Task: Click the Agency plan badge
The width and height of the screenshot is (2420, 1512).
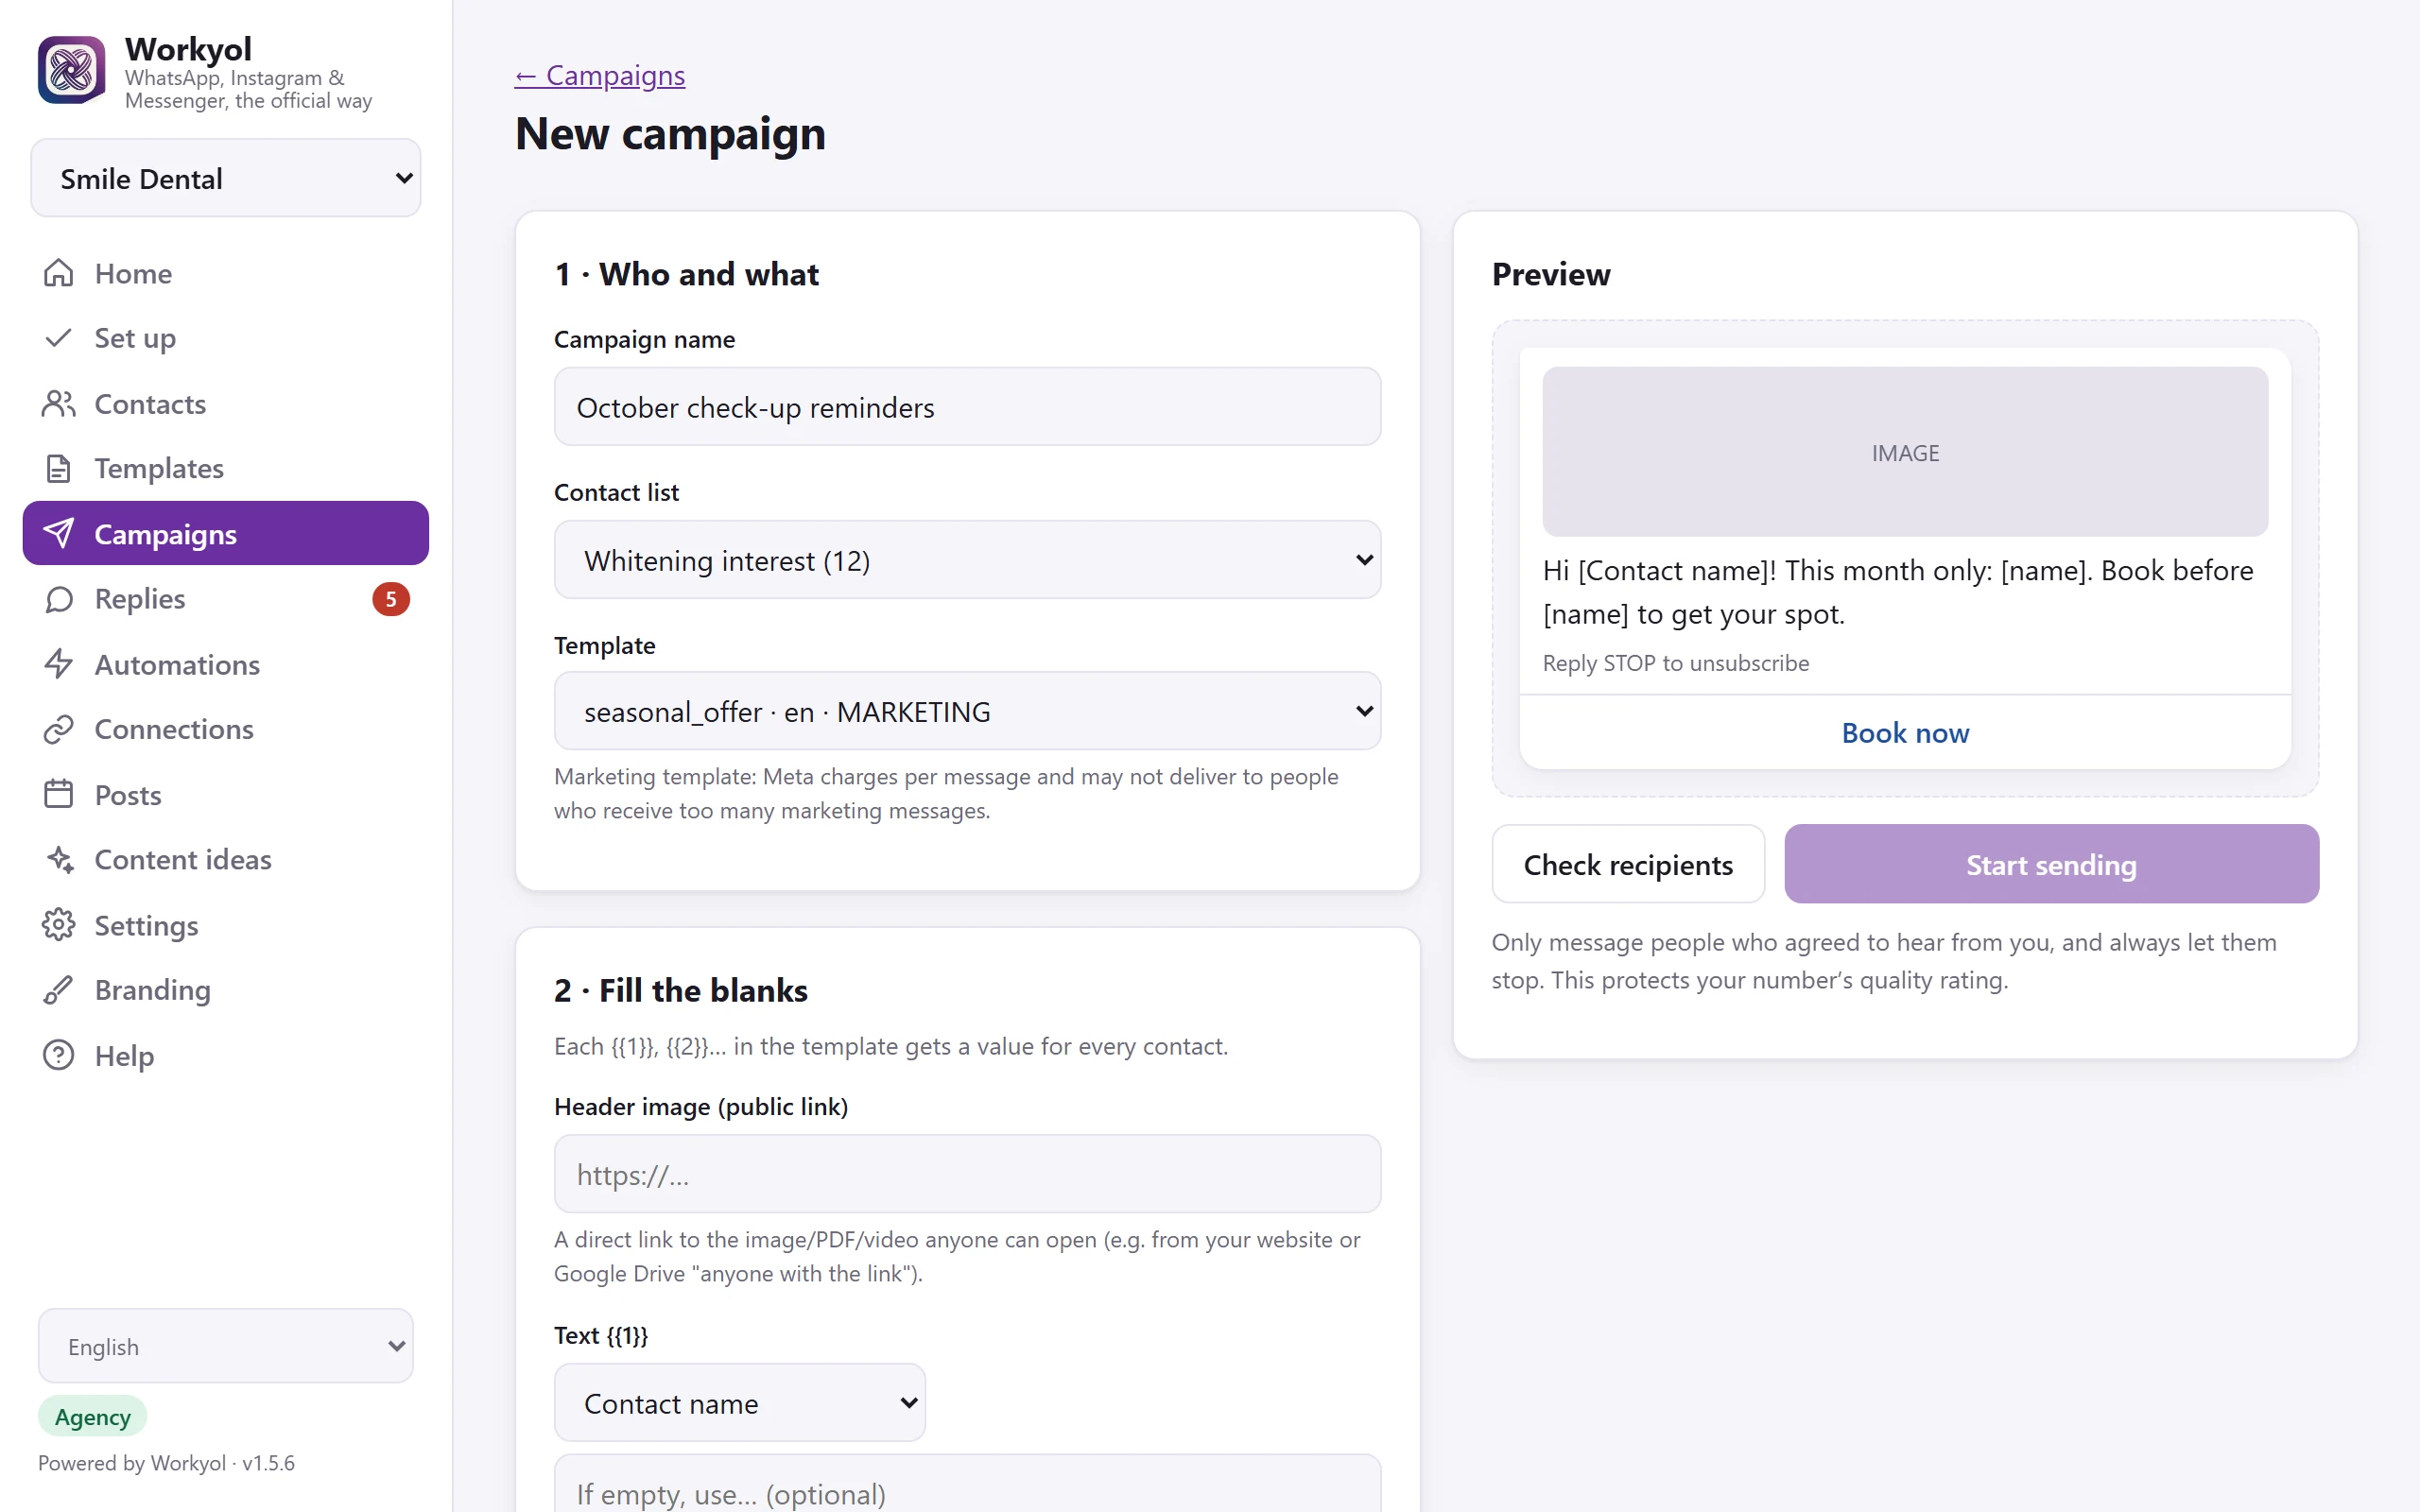Action: pyautogui.click(x=93, y=1416)
